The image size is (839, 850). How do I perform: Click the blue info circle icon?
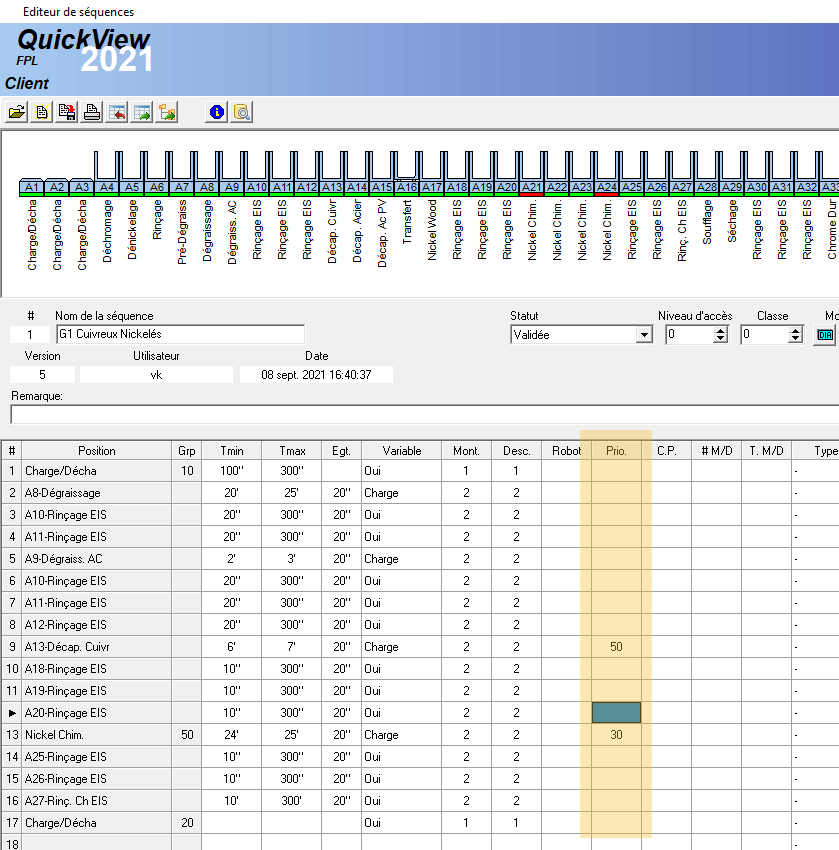(x=216, y=112)
